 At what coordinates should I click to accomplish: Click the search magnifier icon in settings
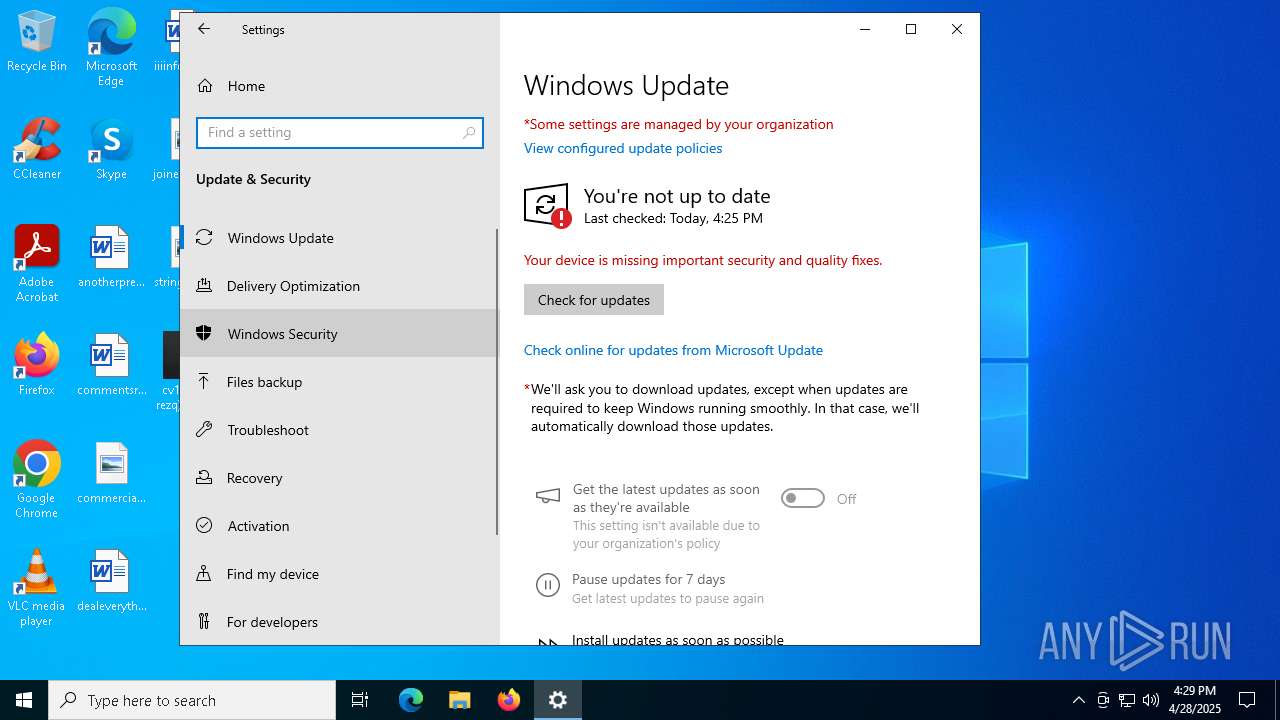(469, 133)
